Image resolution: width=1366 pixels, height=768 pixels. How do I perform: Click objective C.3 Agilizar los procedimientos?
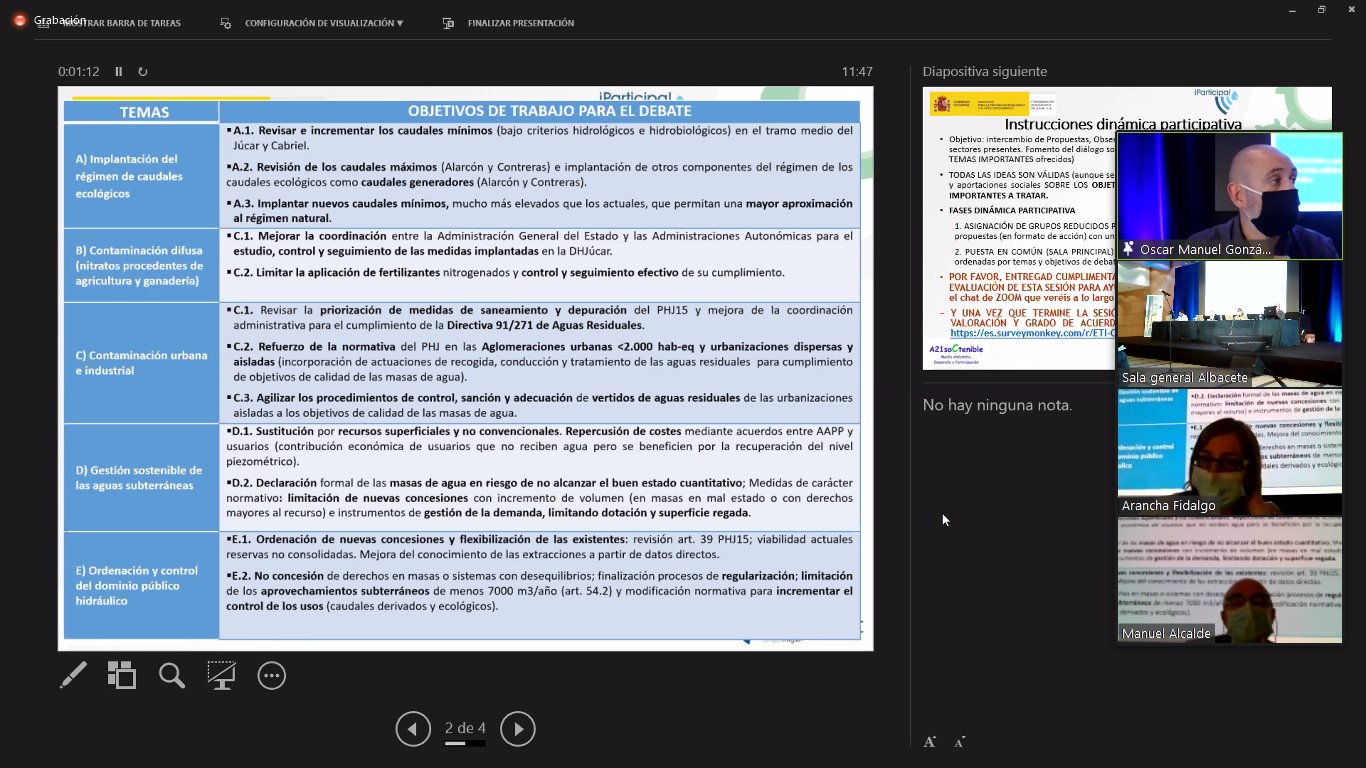pos(540,405)
